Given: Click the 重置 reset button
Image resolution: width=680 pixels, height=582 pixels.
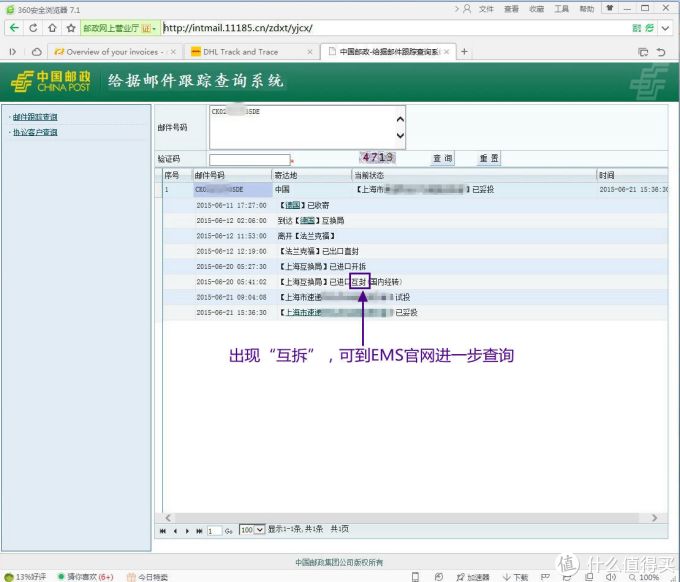Looking at the screenshot, I should 488,158.
